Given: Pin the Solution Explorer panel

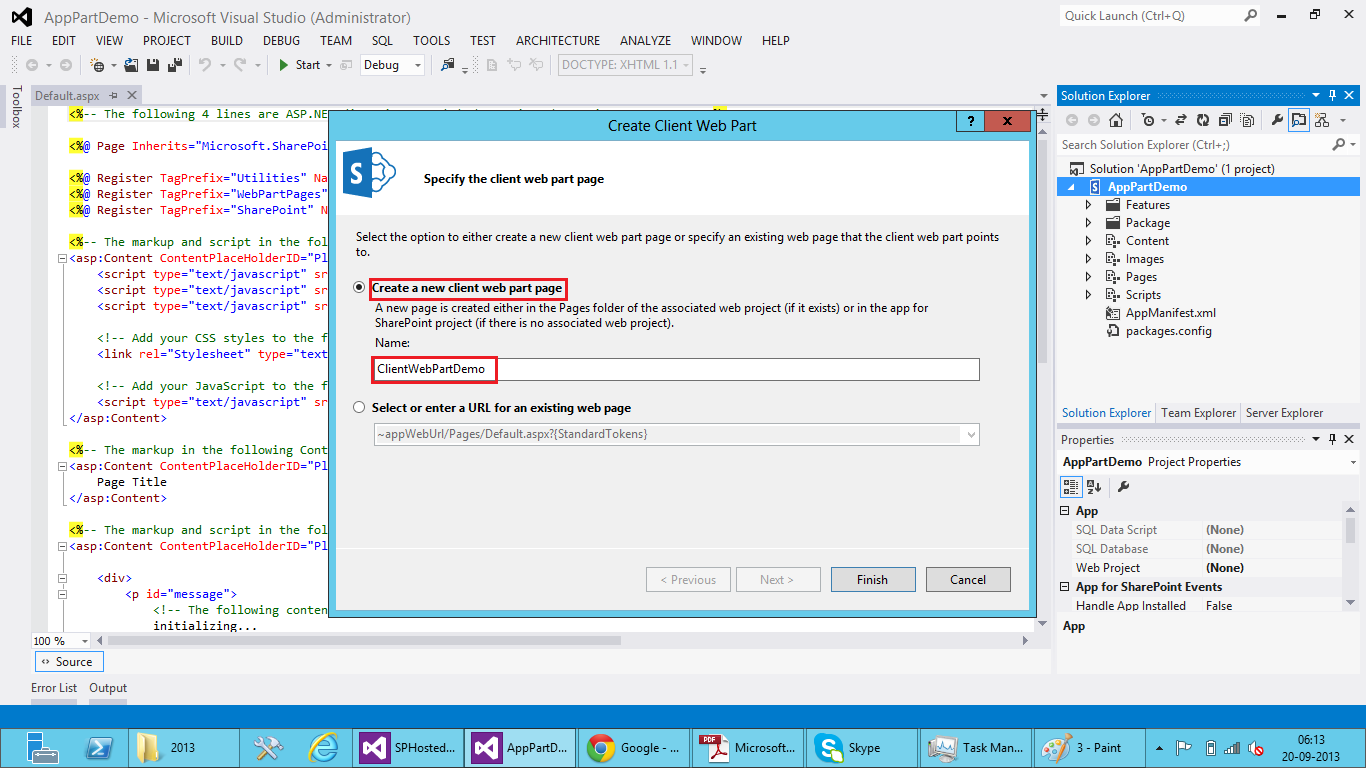Looking at the screenshot, I should pyautogui.click(x=1332, y=95).
